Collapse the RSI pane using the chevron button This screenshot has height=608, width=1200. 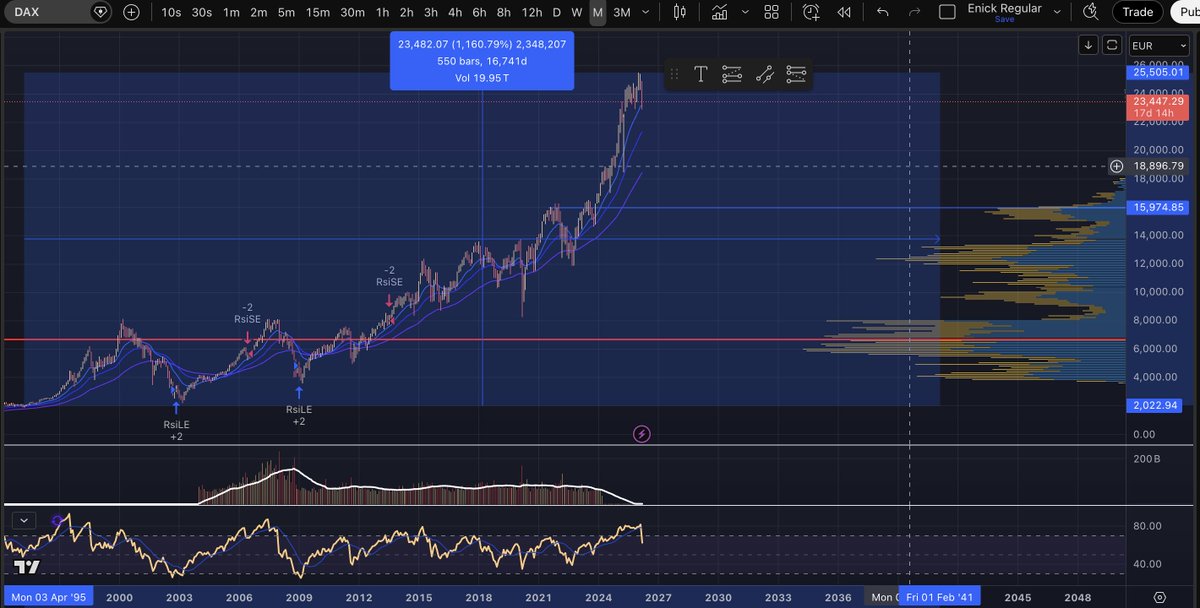tap(25, 520)
